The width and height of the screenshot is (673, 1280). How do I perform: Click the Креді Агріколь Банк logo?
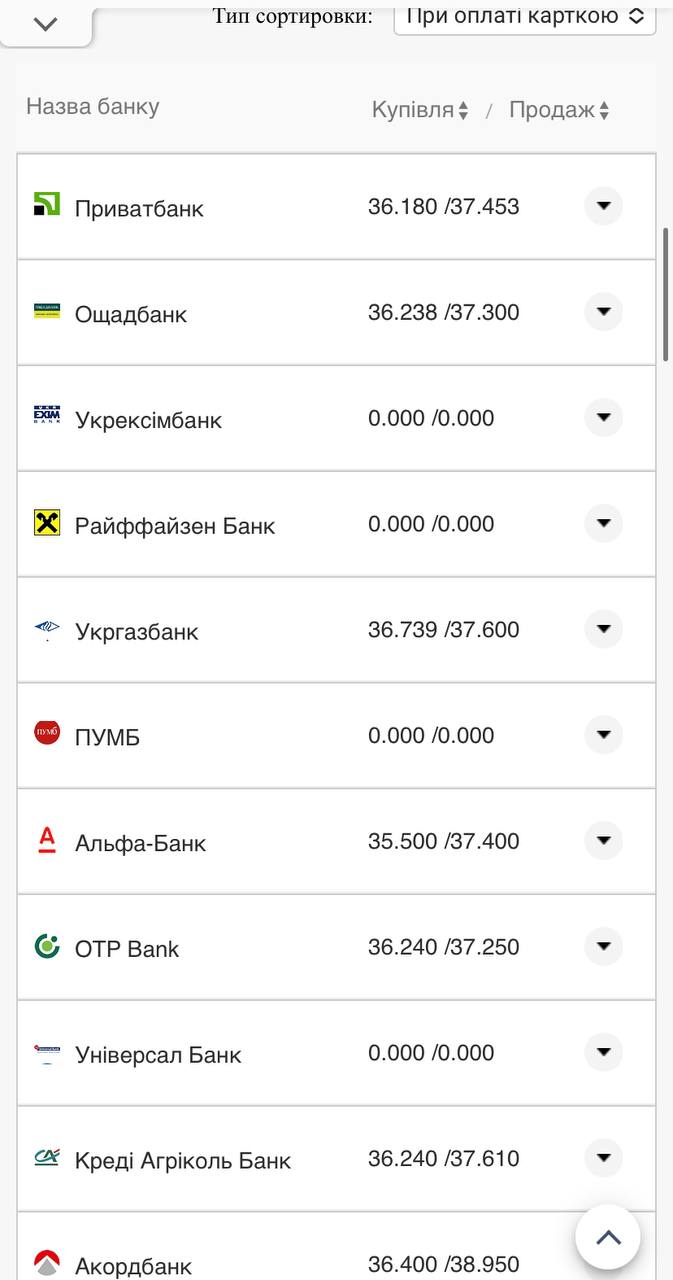pos(47,1157)
